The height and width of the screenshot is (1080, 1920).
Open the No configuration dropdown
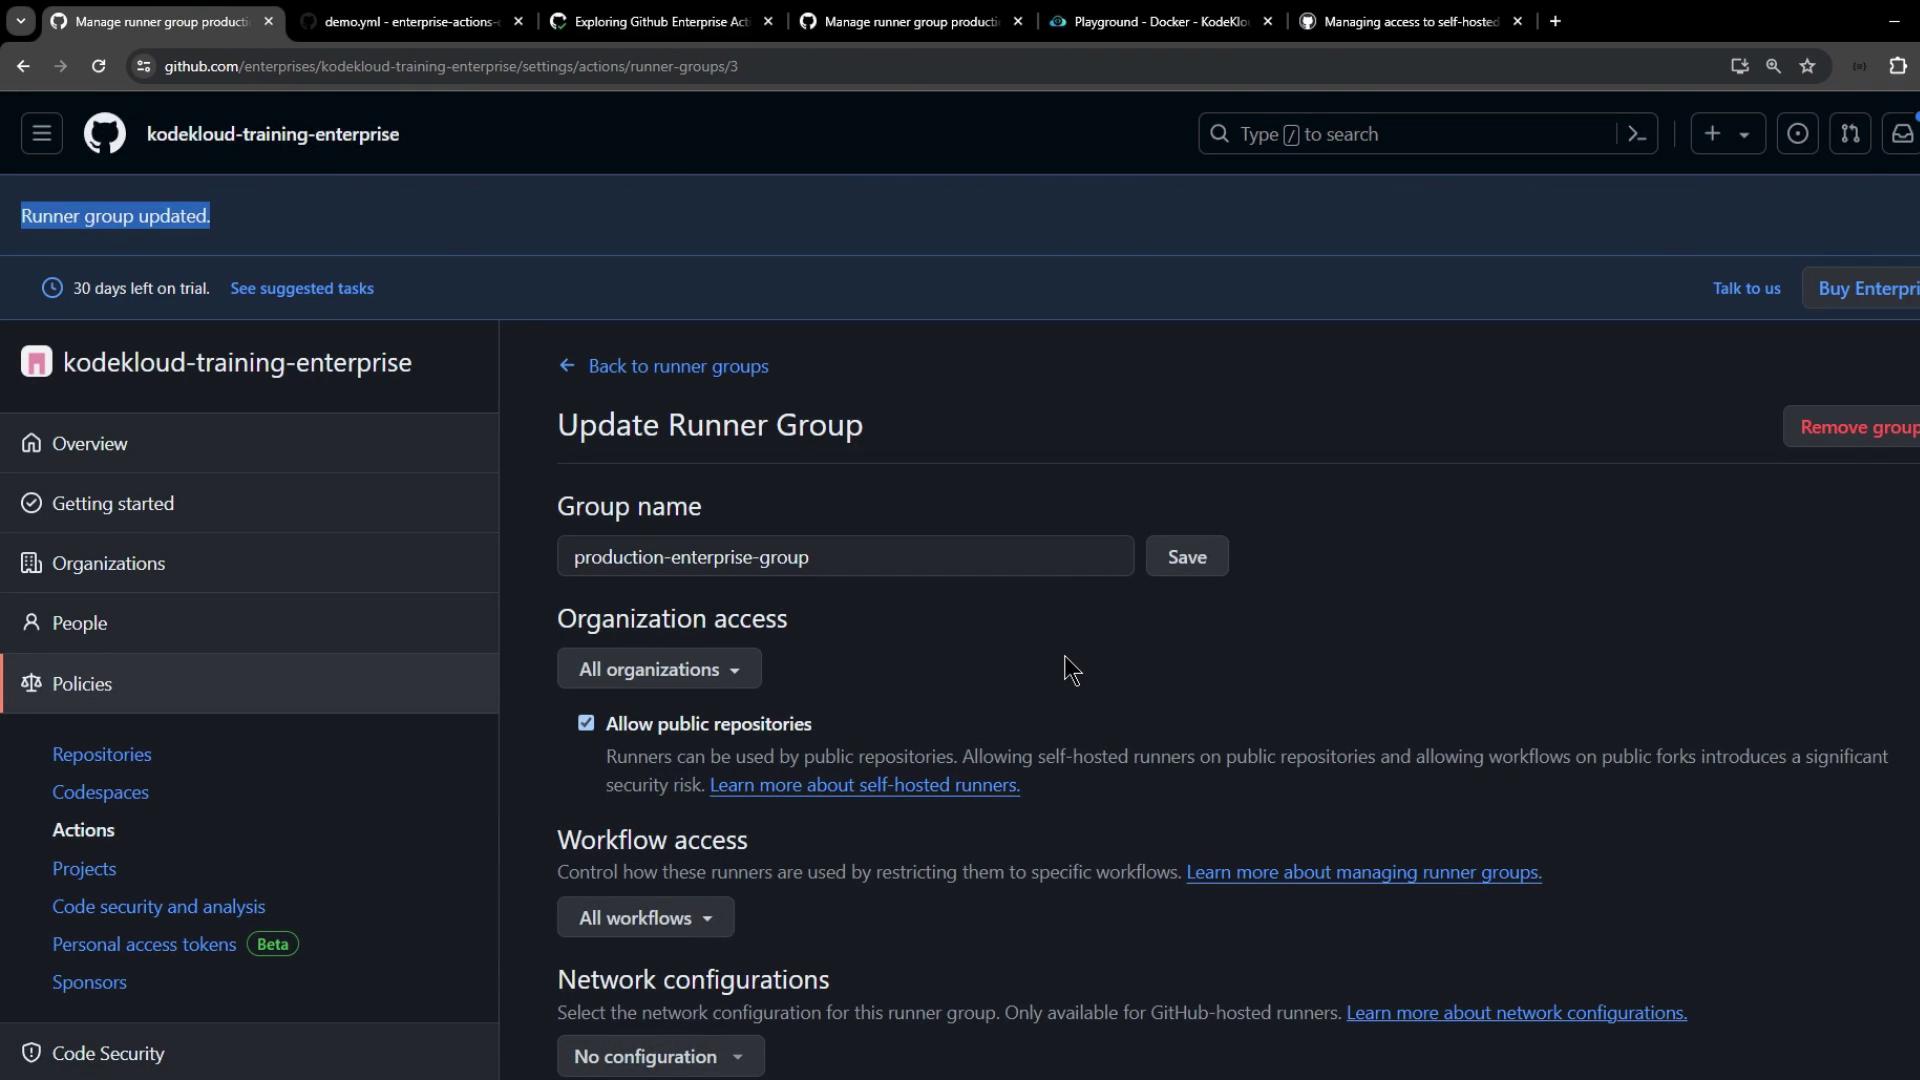click(660, 1057)
